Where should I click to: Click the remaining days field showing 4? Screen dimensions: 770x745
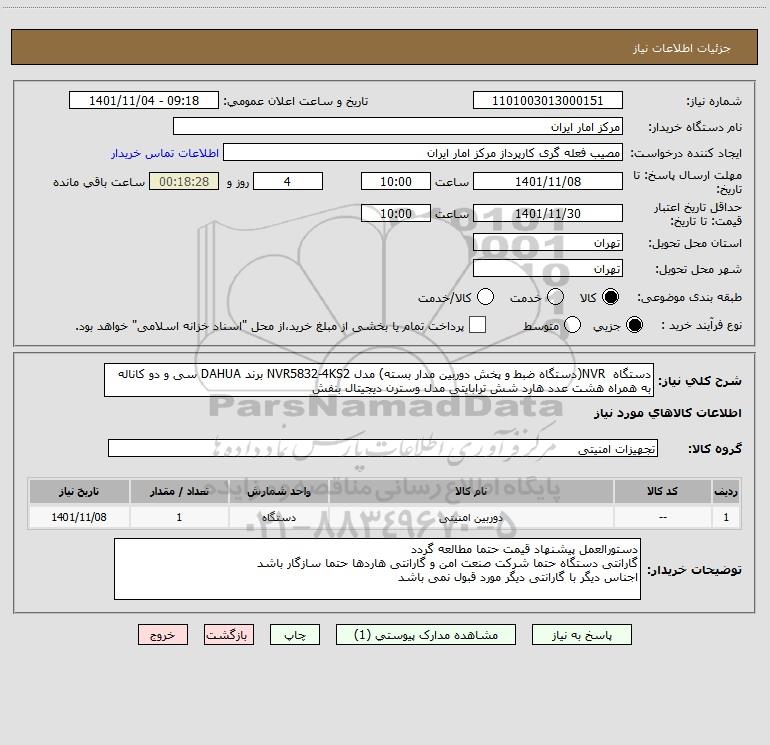[x=288, y=182]
